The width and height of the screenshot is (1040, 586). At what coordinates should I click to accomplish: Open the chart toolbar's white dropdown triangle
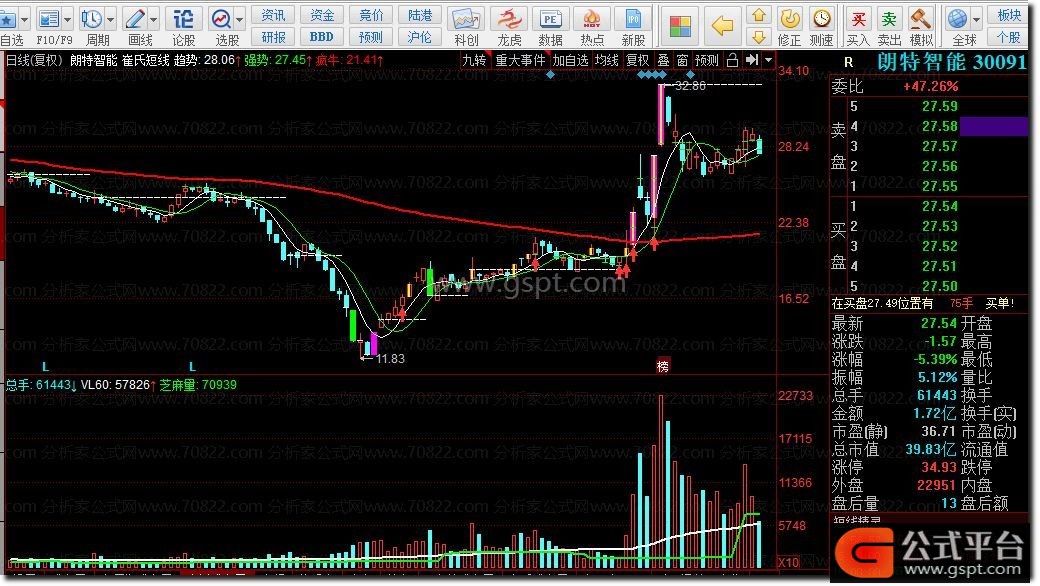(x=768, y=60)
